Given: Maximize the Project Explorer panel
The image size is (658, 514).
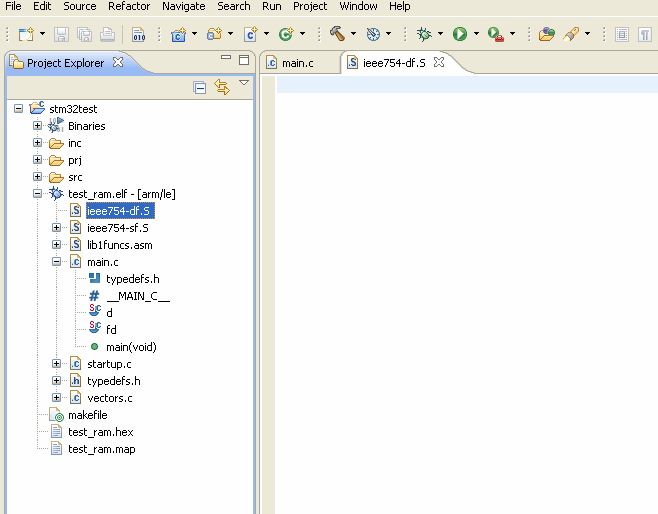Looking at the screenshot, I should (244, 60).
